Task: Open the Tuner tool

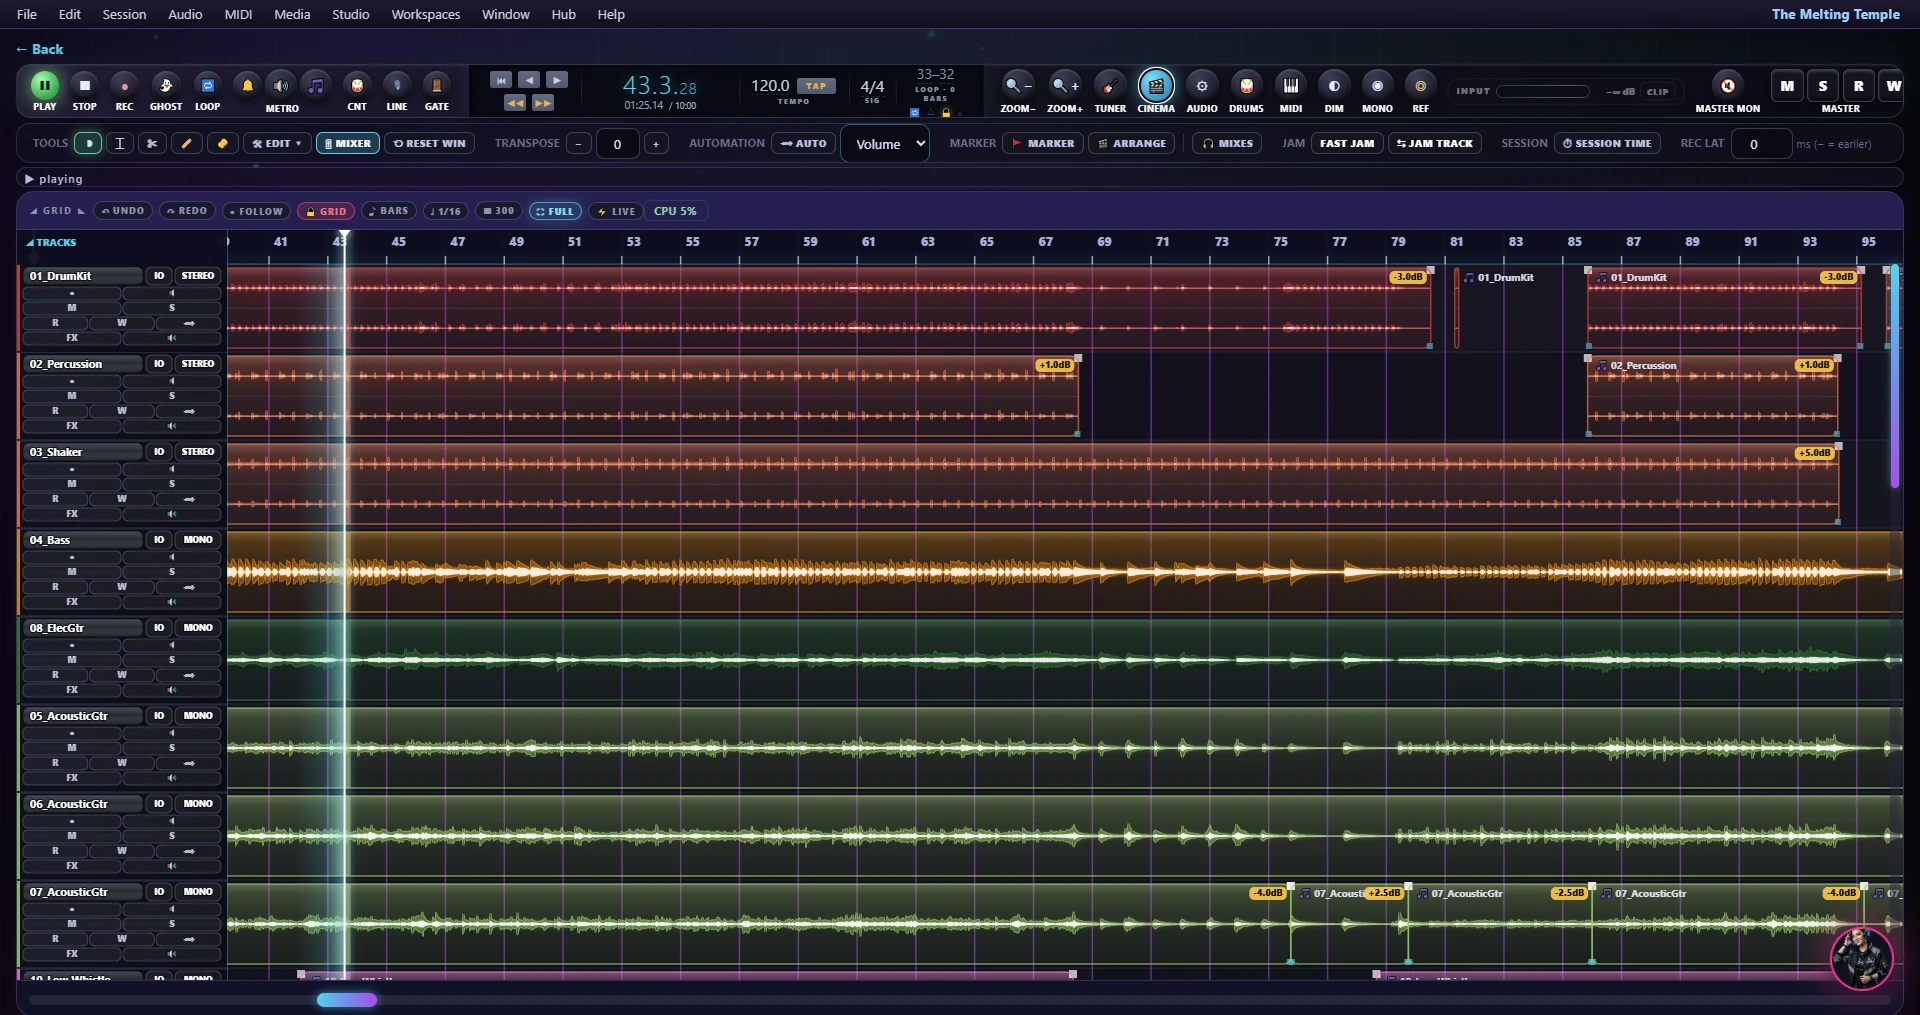Action: [x=1109, y=86]
